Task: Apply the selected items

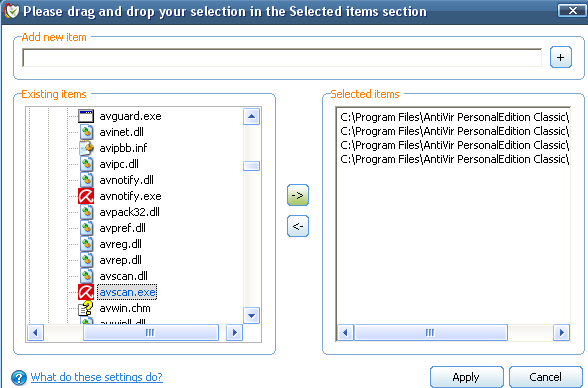Action: click(x=466, y=377)
